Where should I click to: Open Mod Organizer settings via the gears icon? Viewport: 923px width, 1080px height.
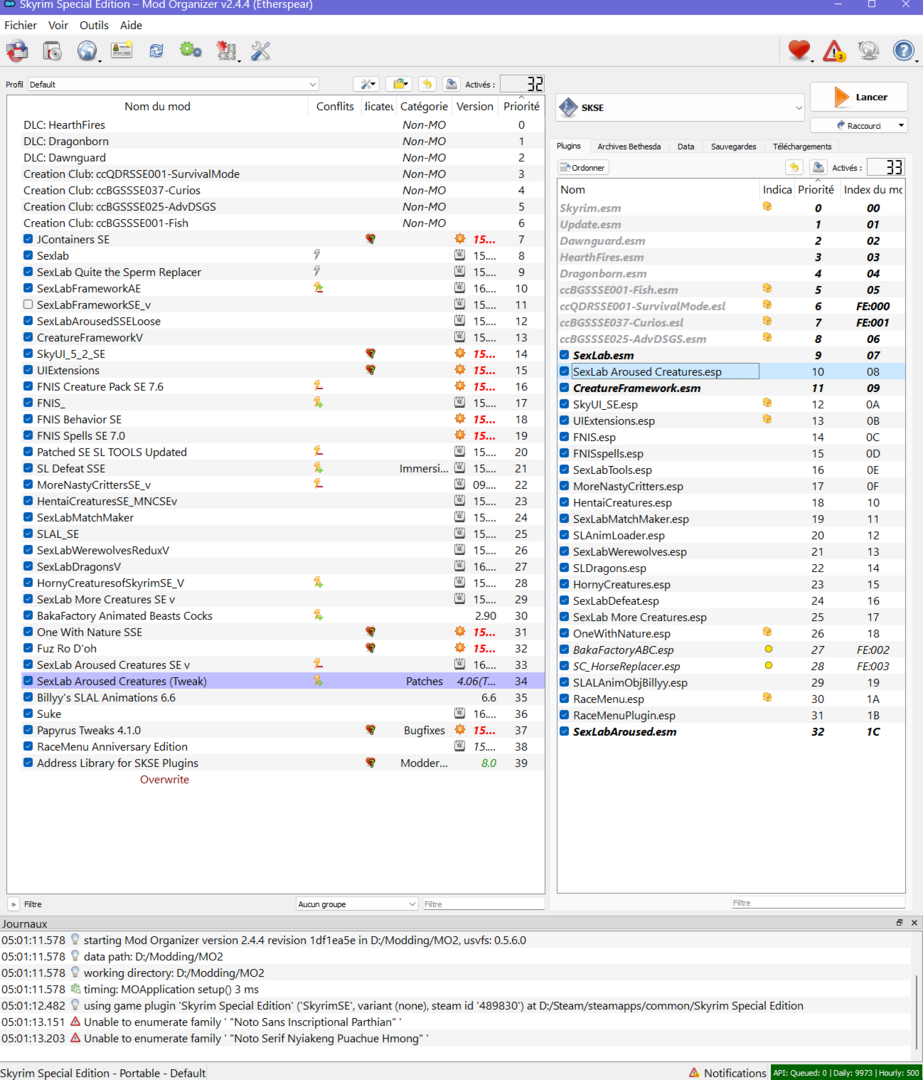pyautogui.click(x=190, y=50)
